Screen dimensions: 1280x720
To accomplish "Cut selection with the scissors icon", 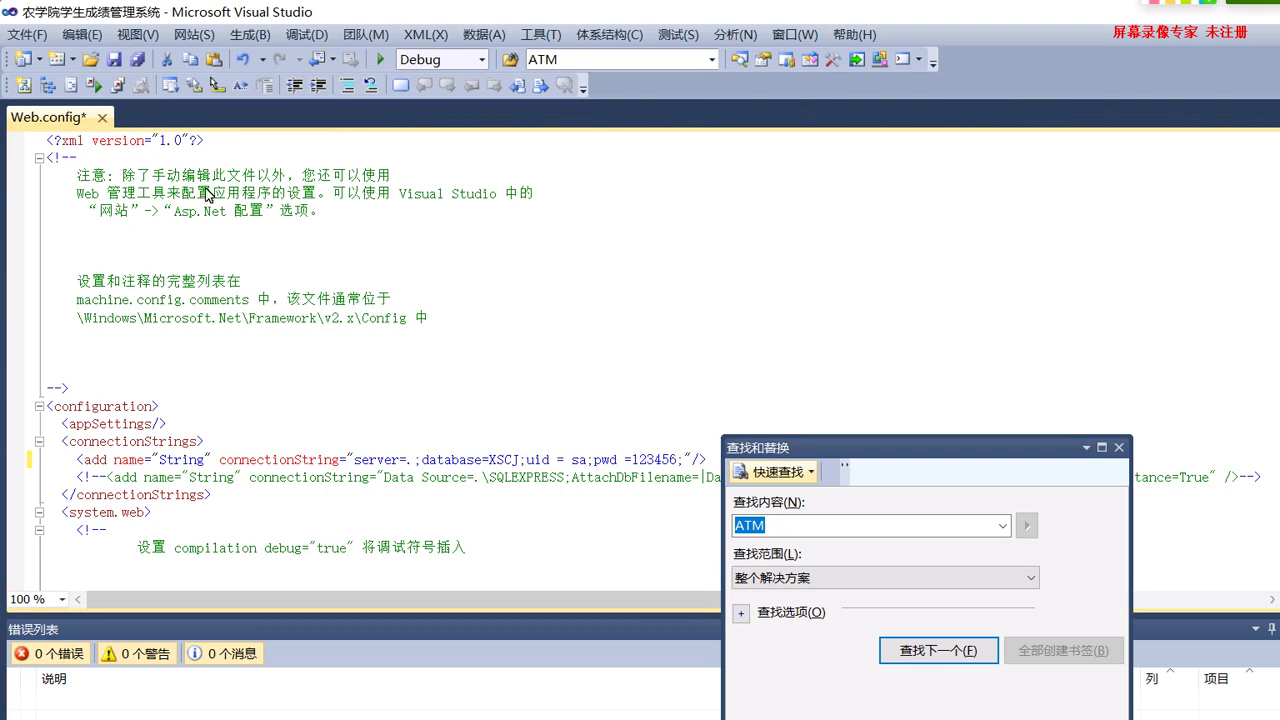I will 166,60.
